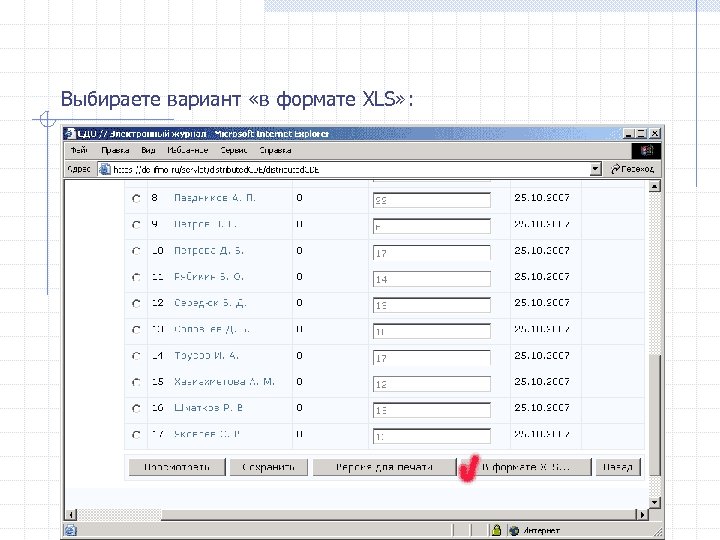Select the radio button for row 11
Screen dimensions: 720x540
(x=136, y=277)
